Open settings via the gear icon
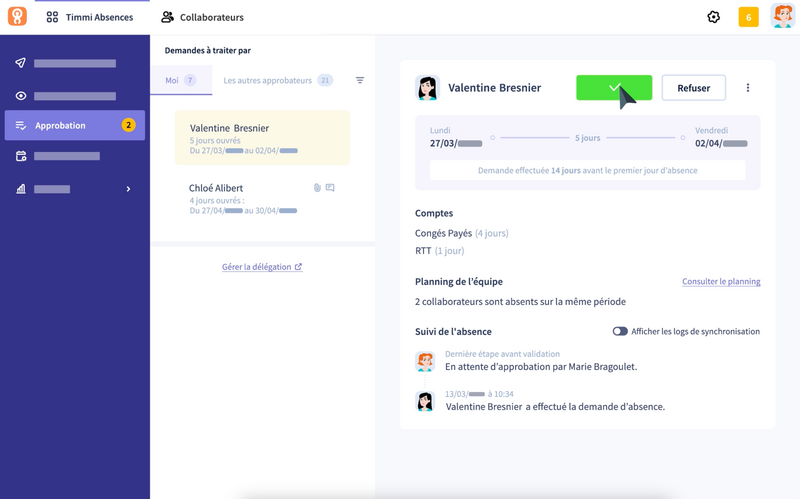This screenshot has height=499, width=800. click(x=713, y=17)
